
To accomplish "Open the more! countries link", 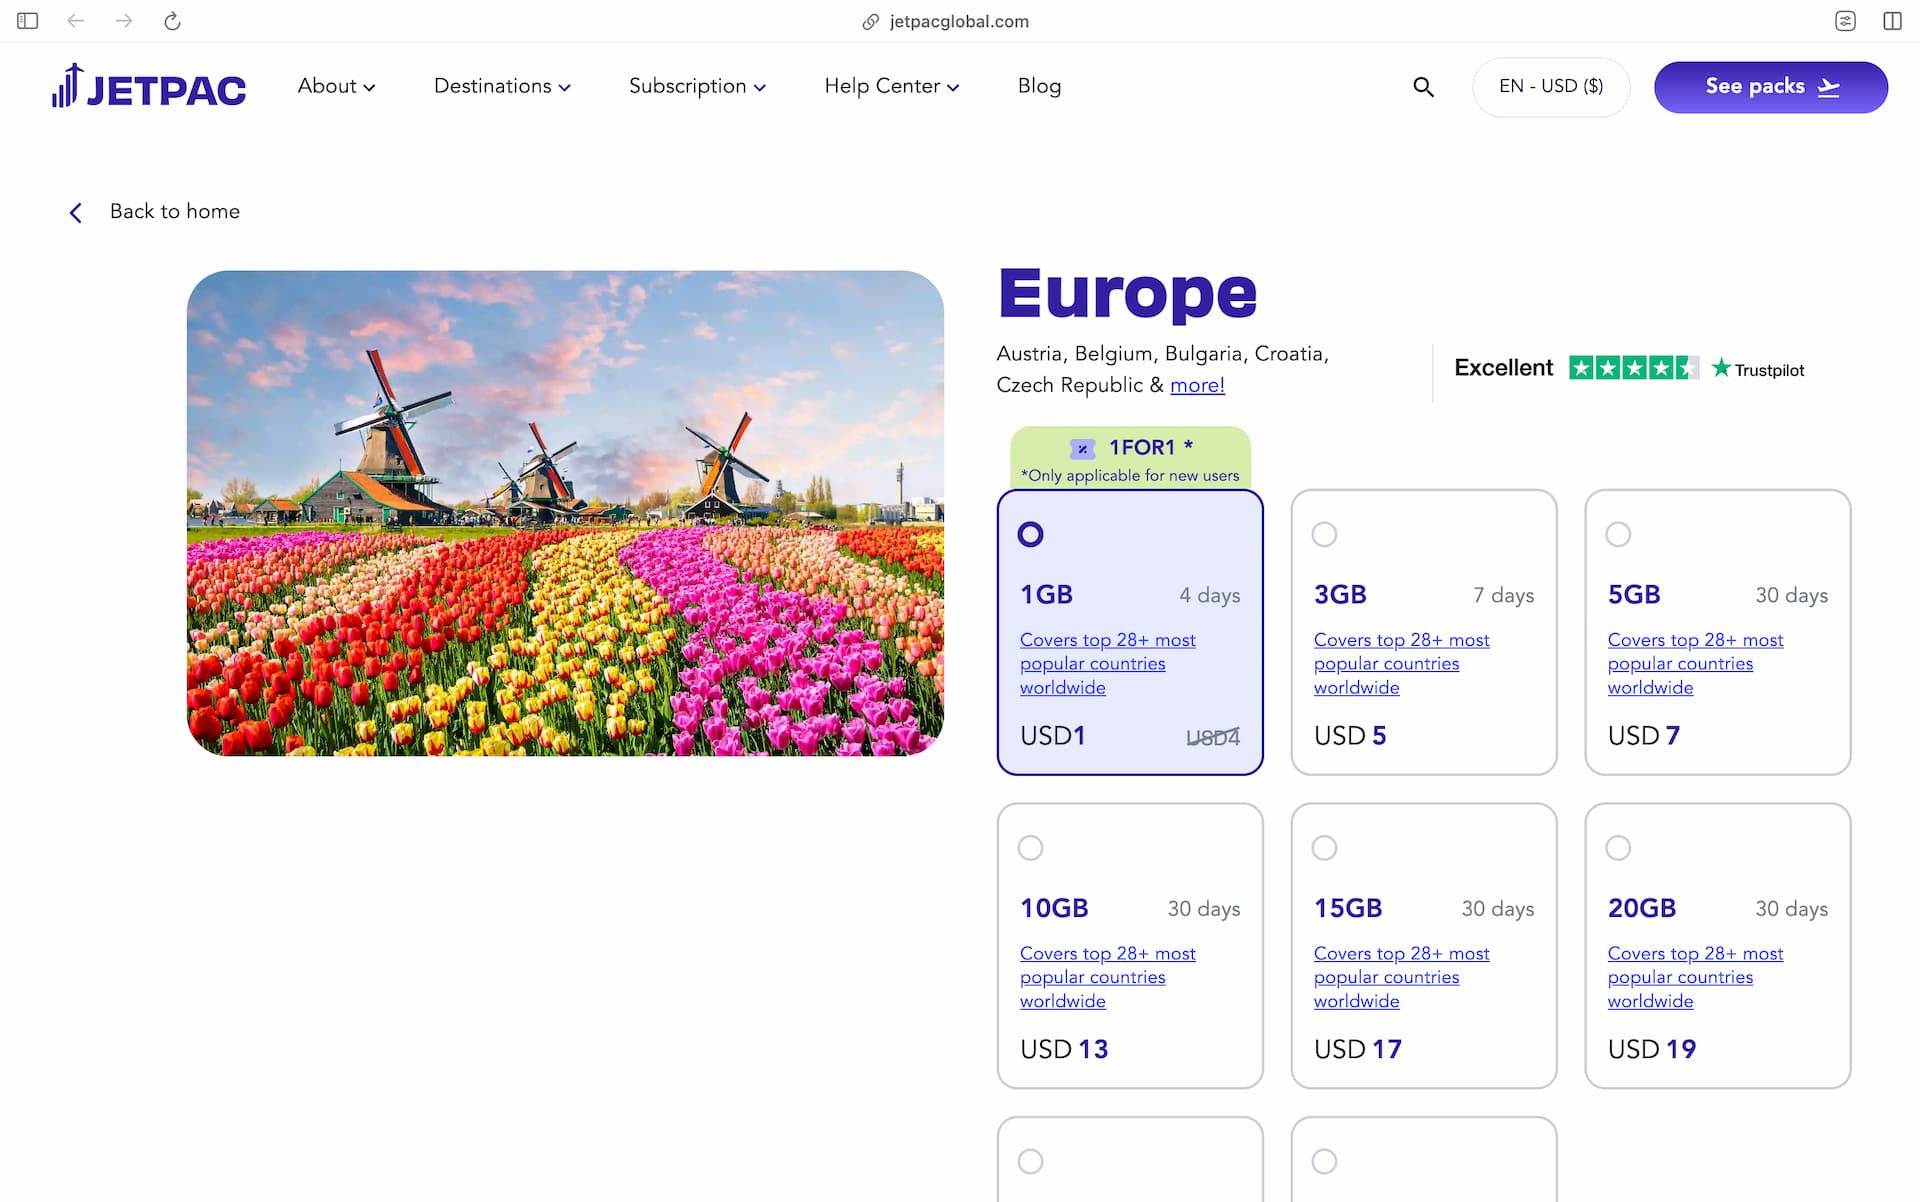I will [1197, 385].
